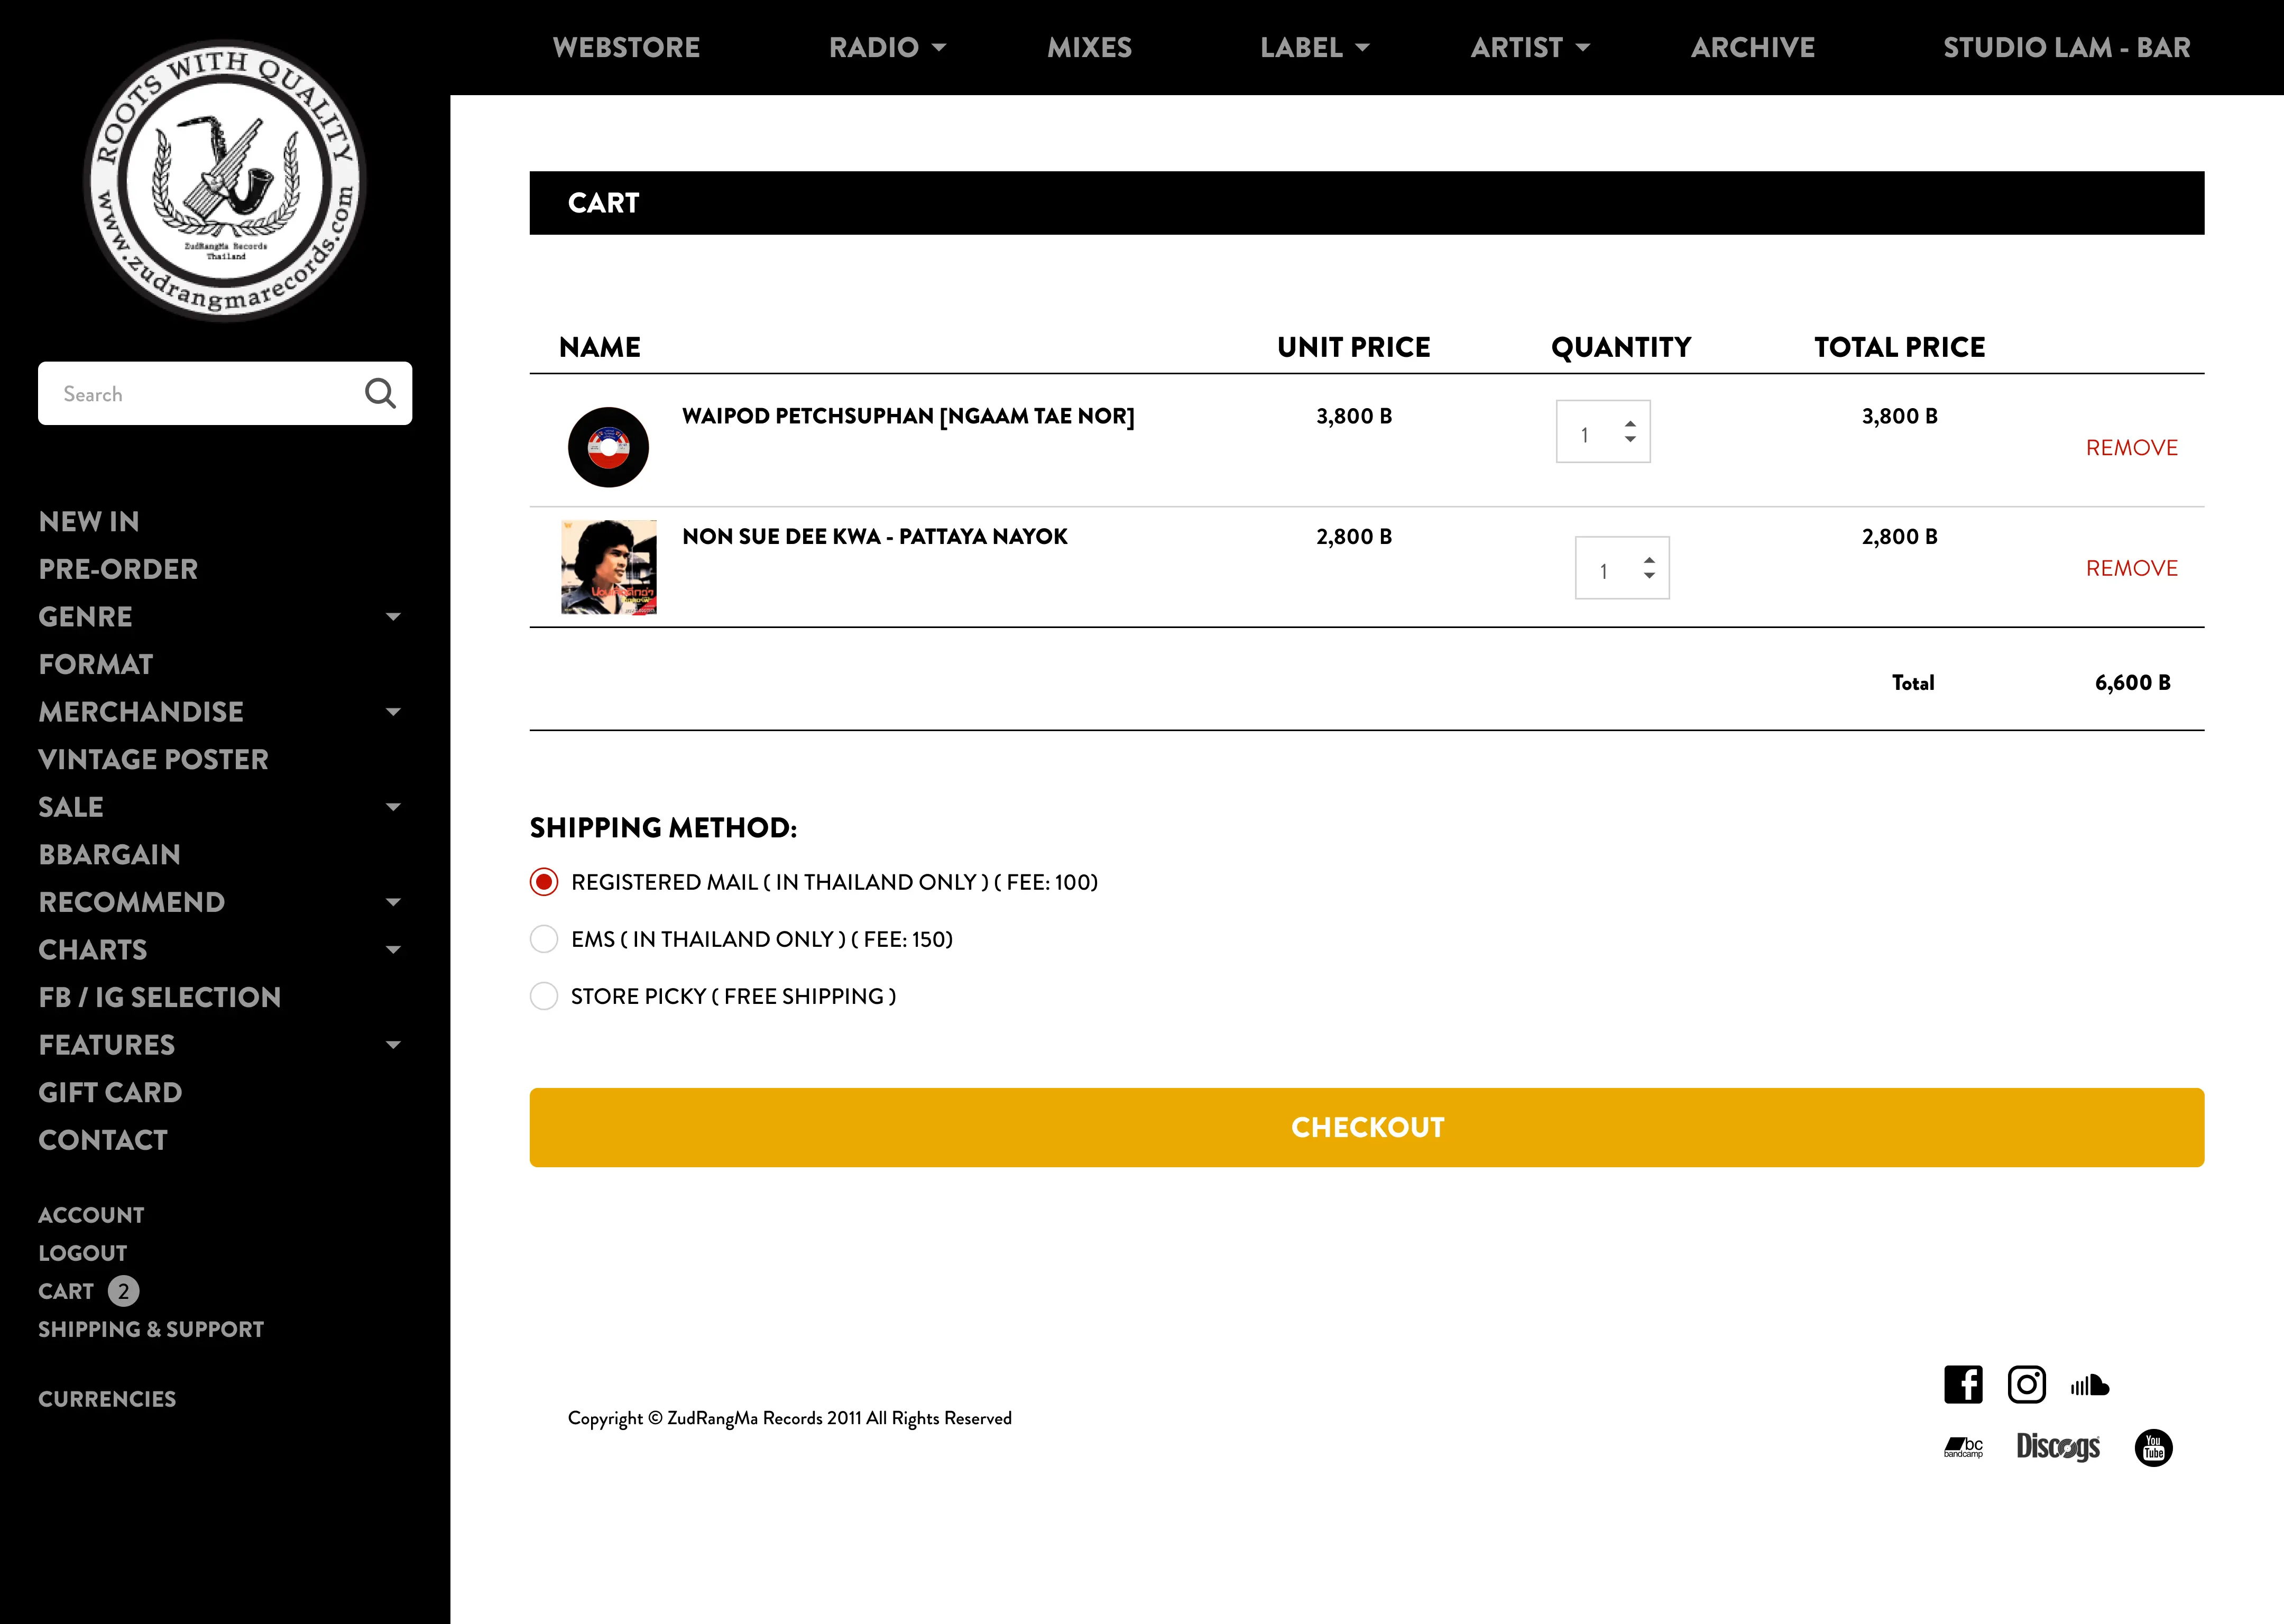Go to the MIXES menu item
The width and height of the screenshot is (2284, 1624).
1089,47
